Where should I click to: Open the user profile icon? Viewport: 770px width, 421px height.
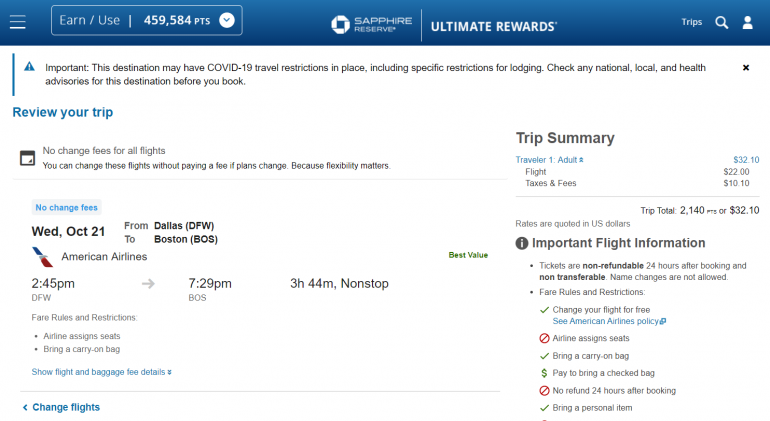[x=747, y=22]
